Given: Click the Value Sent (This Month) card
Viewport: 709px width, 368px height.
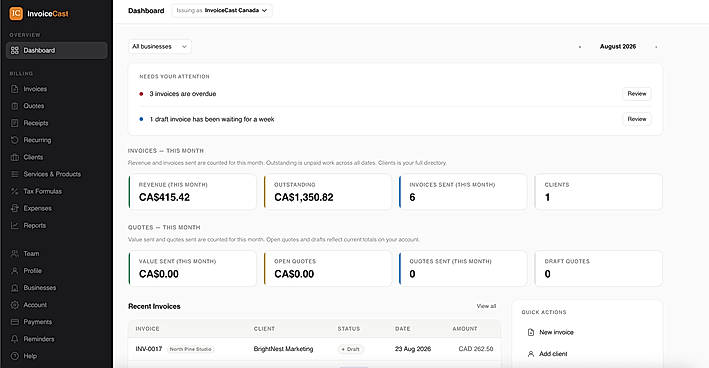Looking at the screenshot, I should 192,269.
